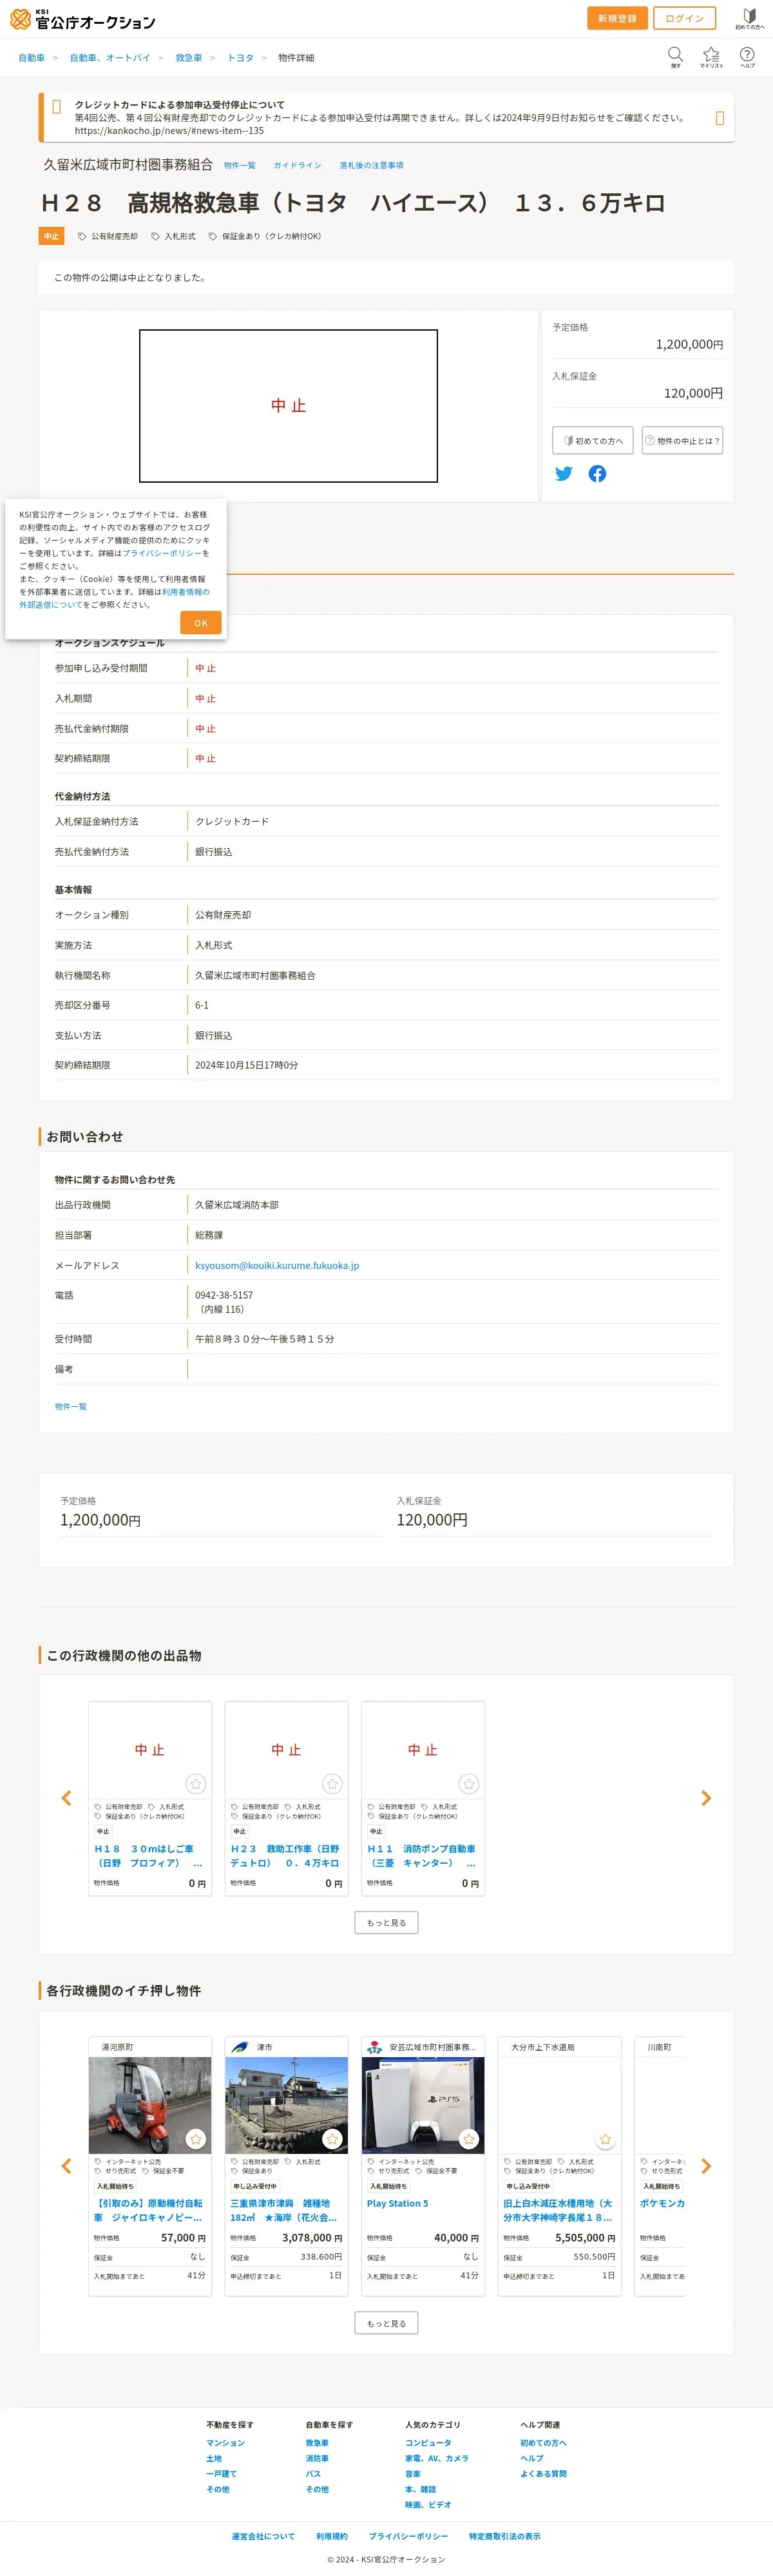Open the H23 救助工作車 listing title

click(x=286, y=1856)
